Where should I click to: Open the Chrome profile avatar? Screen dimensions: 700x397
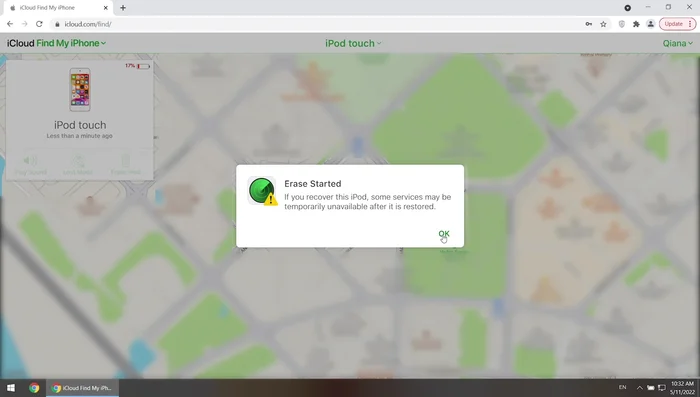click(x=650, y=24)
